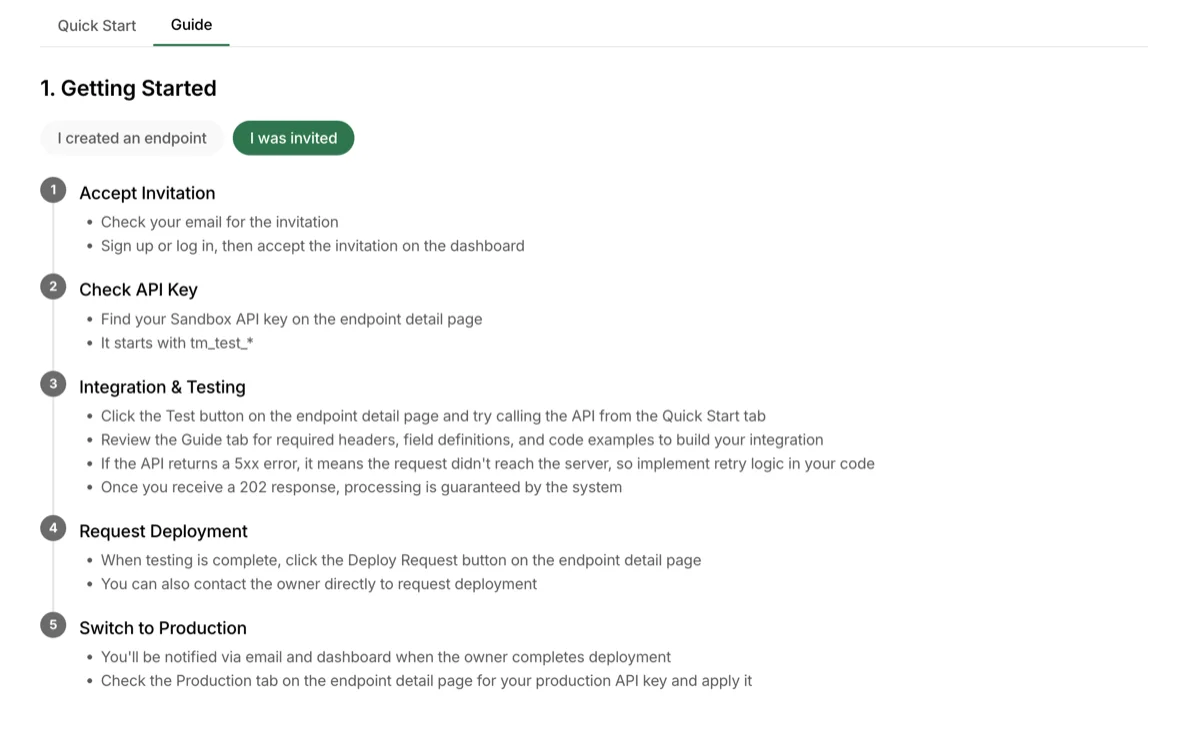Image resolution: width=1200 pixels, height=745 pixels.
Task: Click the 'Switch to Production' step title
Action: [x=163, y=628]
